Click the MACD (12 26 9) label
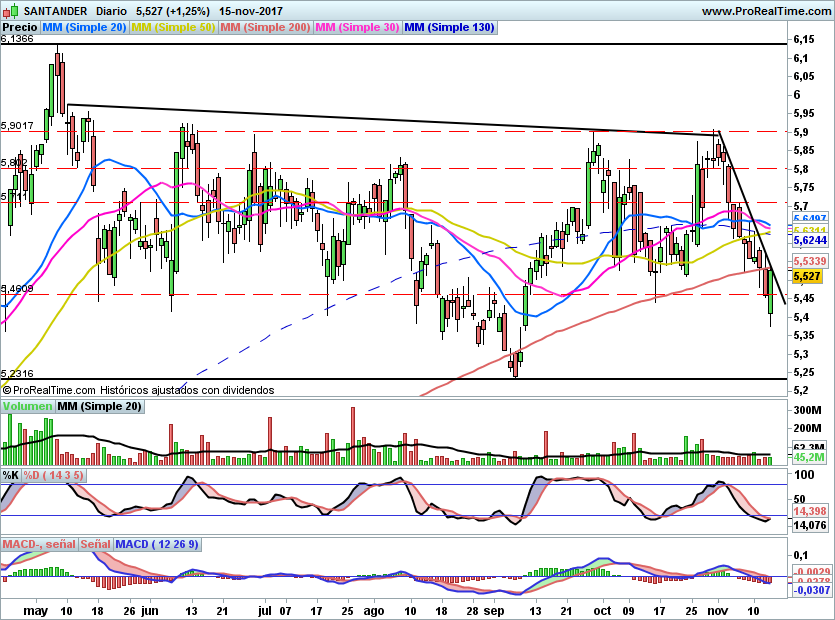The width and height of the screenshot is (835, 620). 157,544
